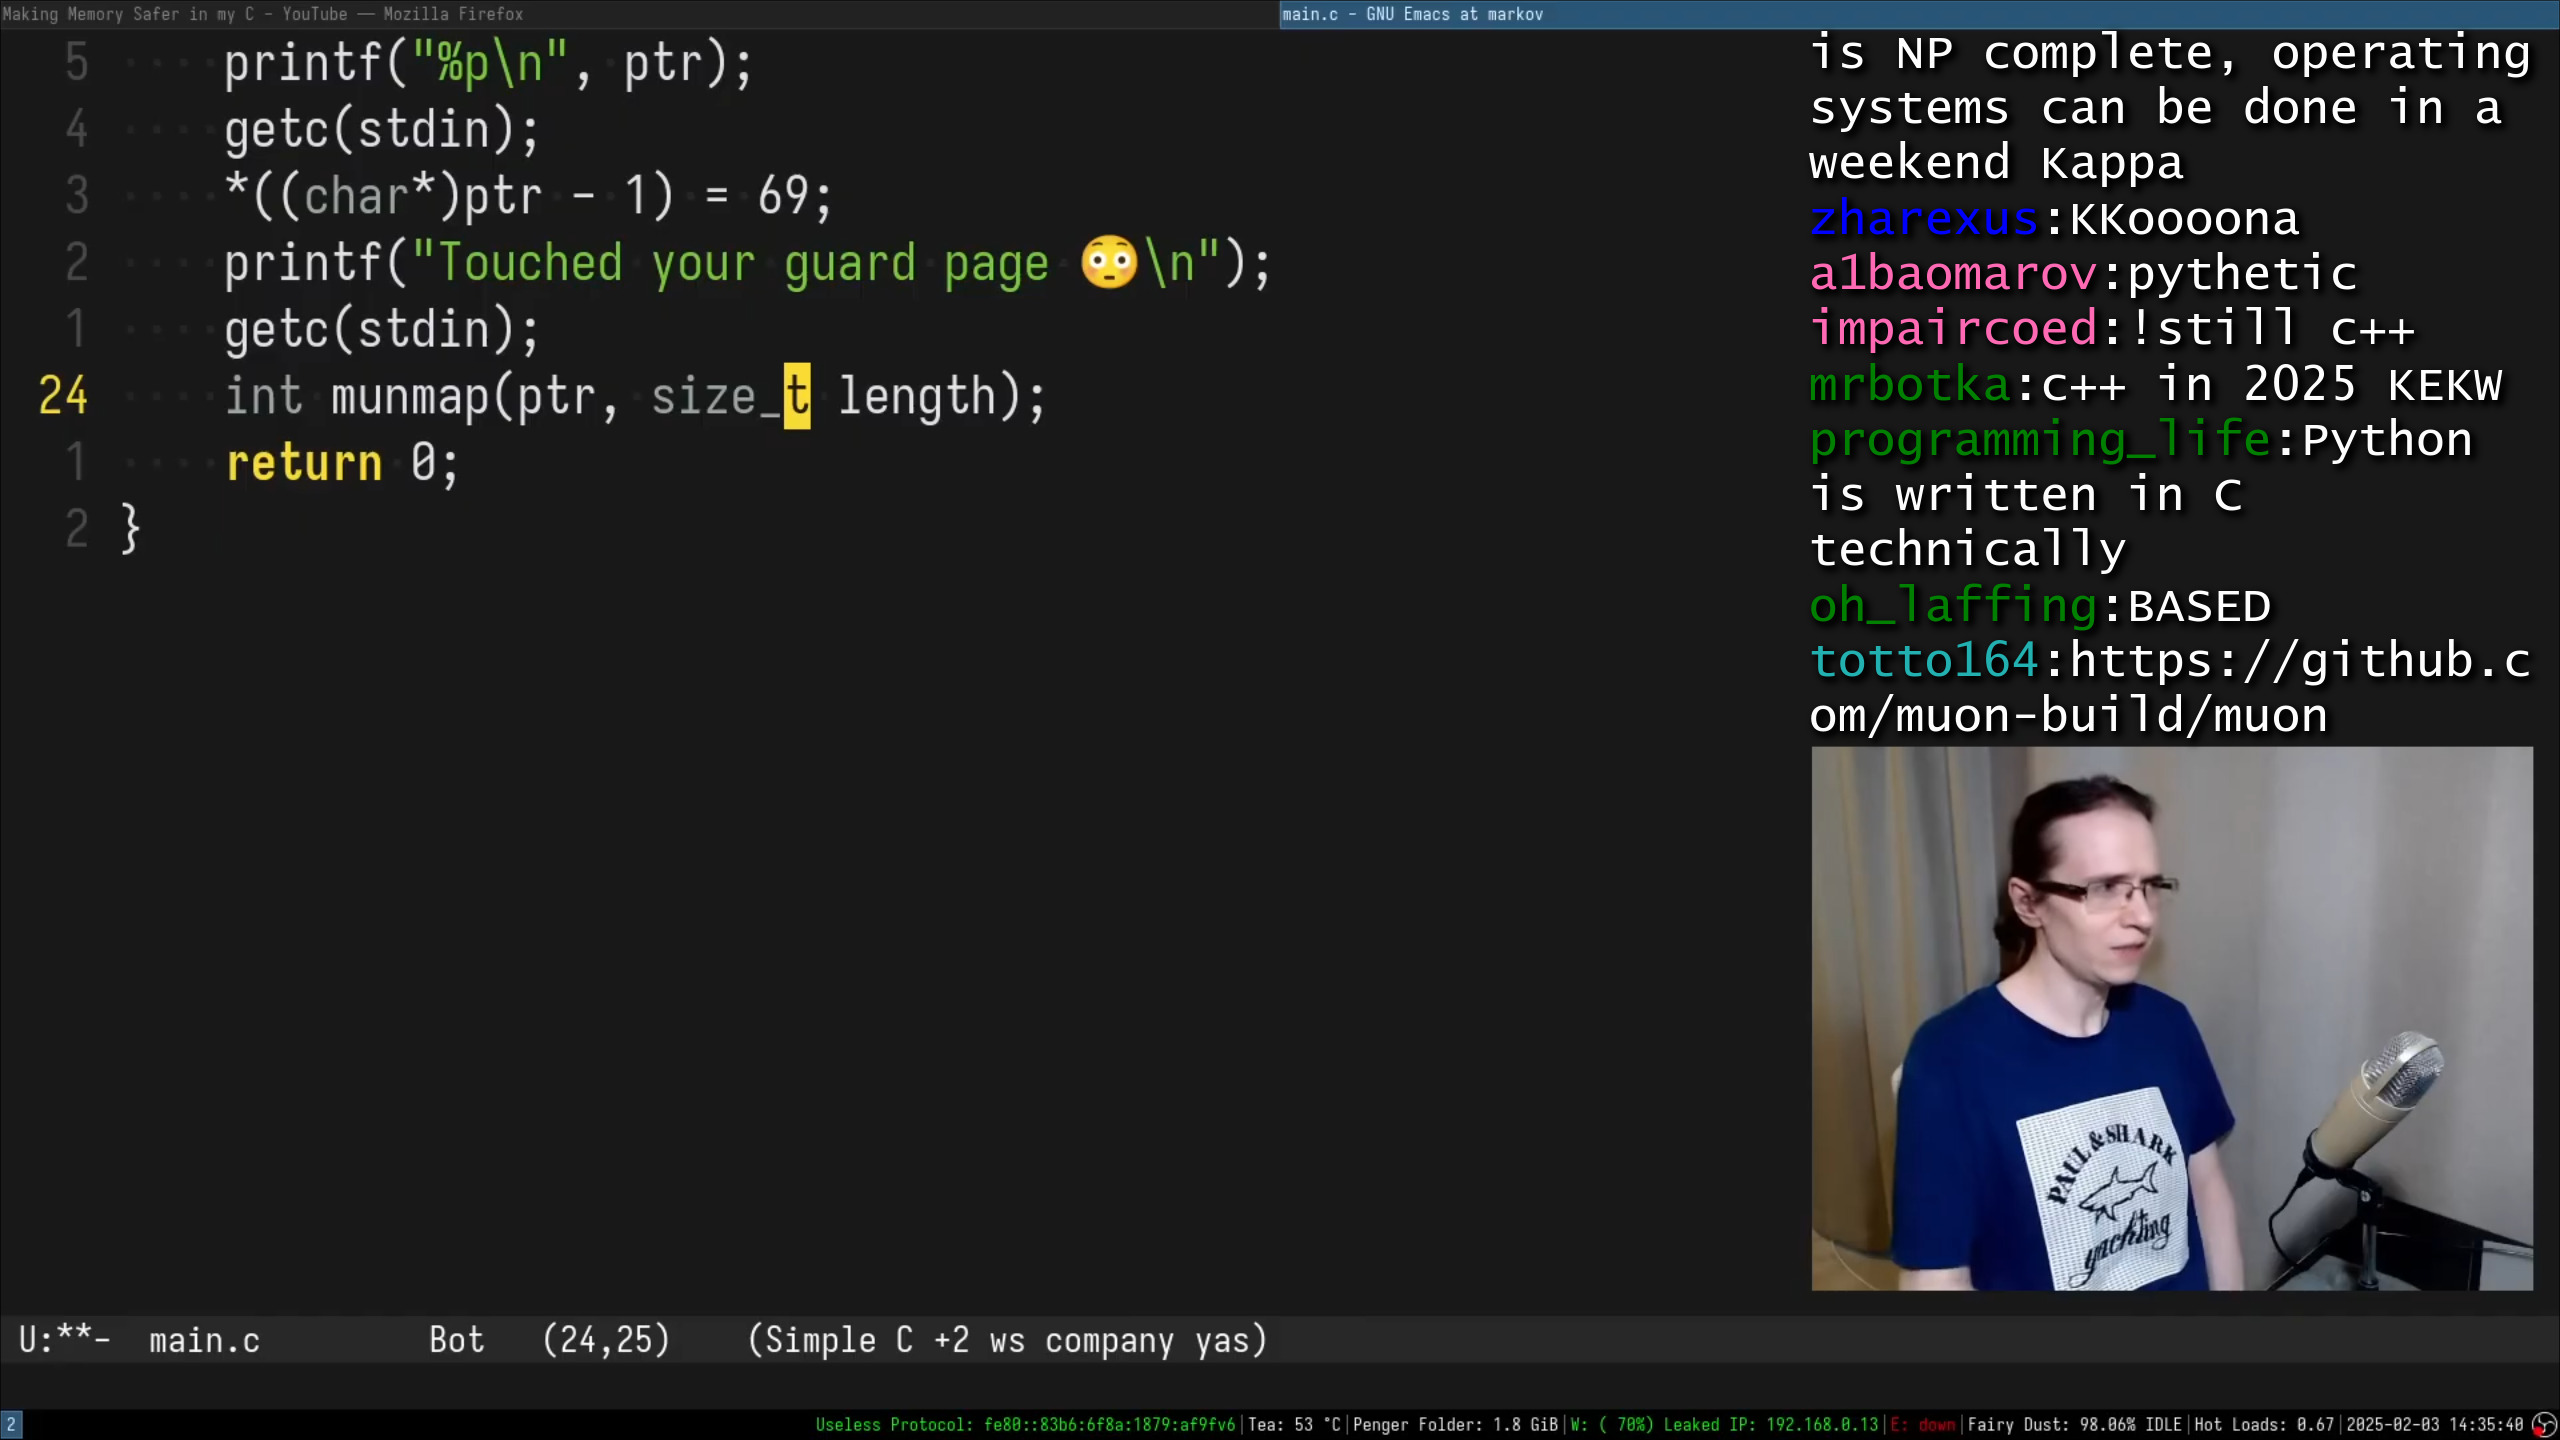Click workspace 2 indicator in bottom bar
This screenshot has height=1440, width=2560.
click(11, 1425)
